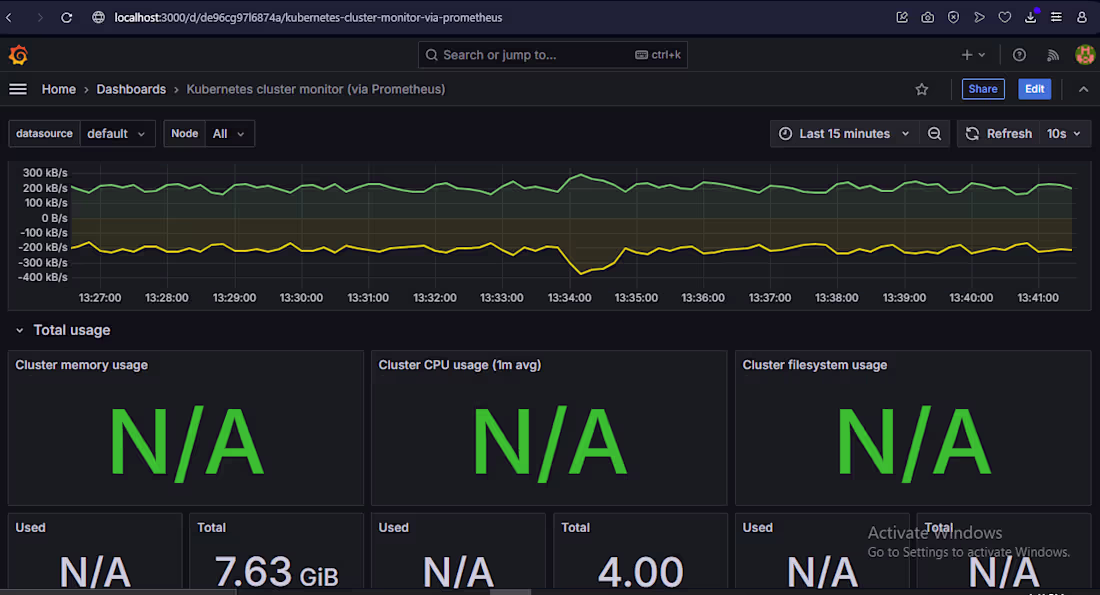Open the browser downloads icon

pyautogui.click(x=1031, y=18)
